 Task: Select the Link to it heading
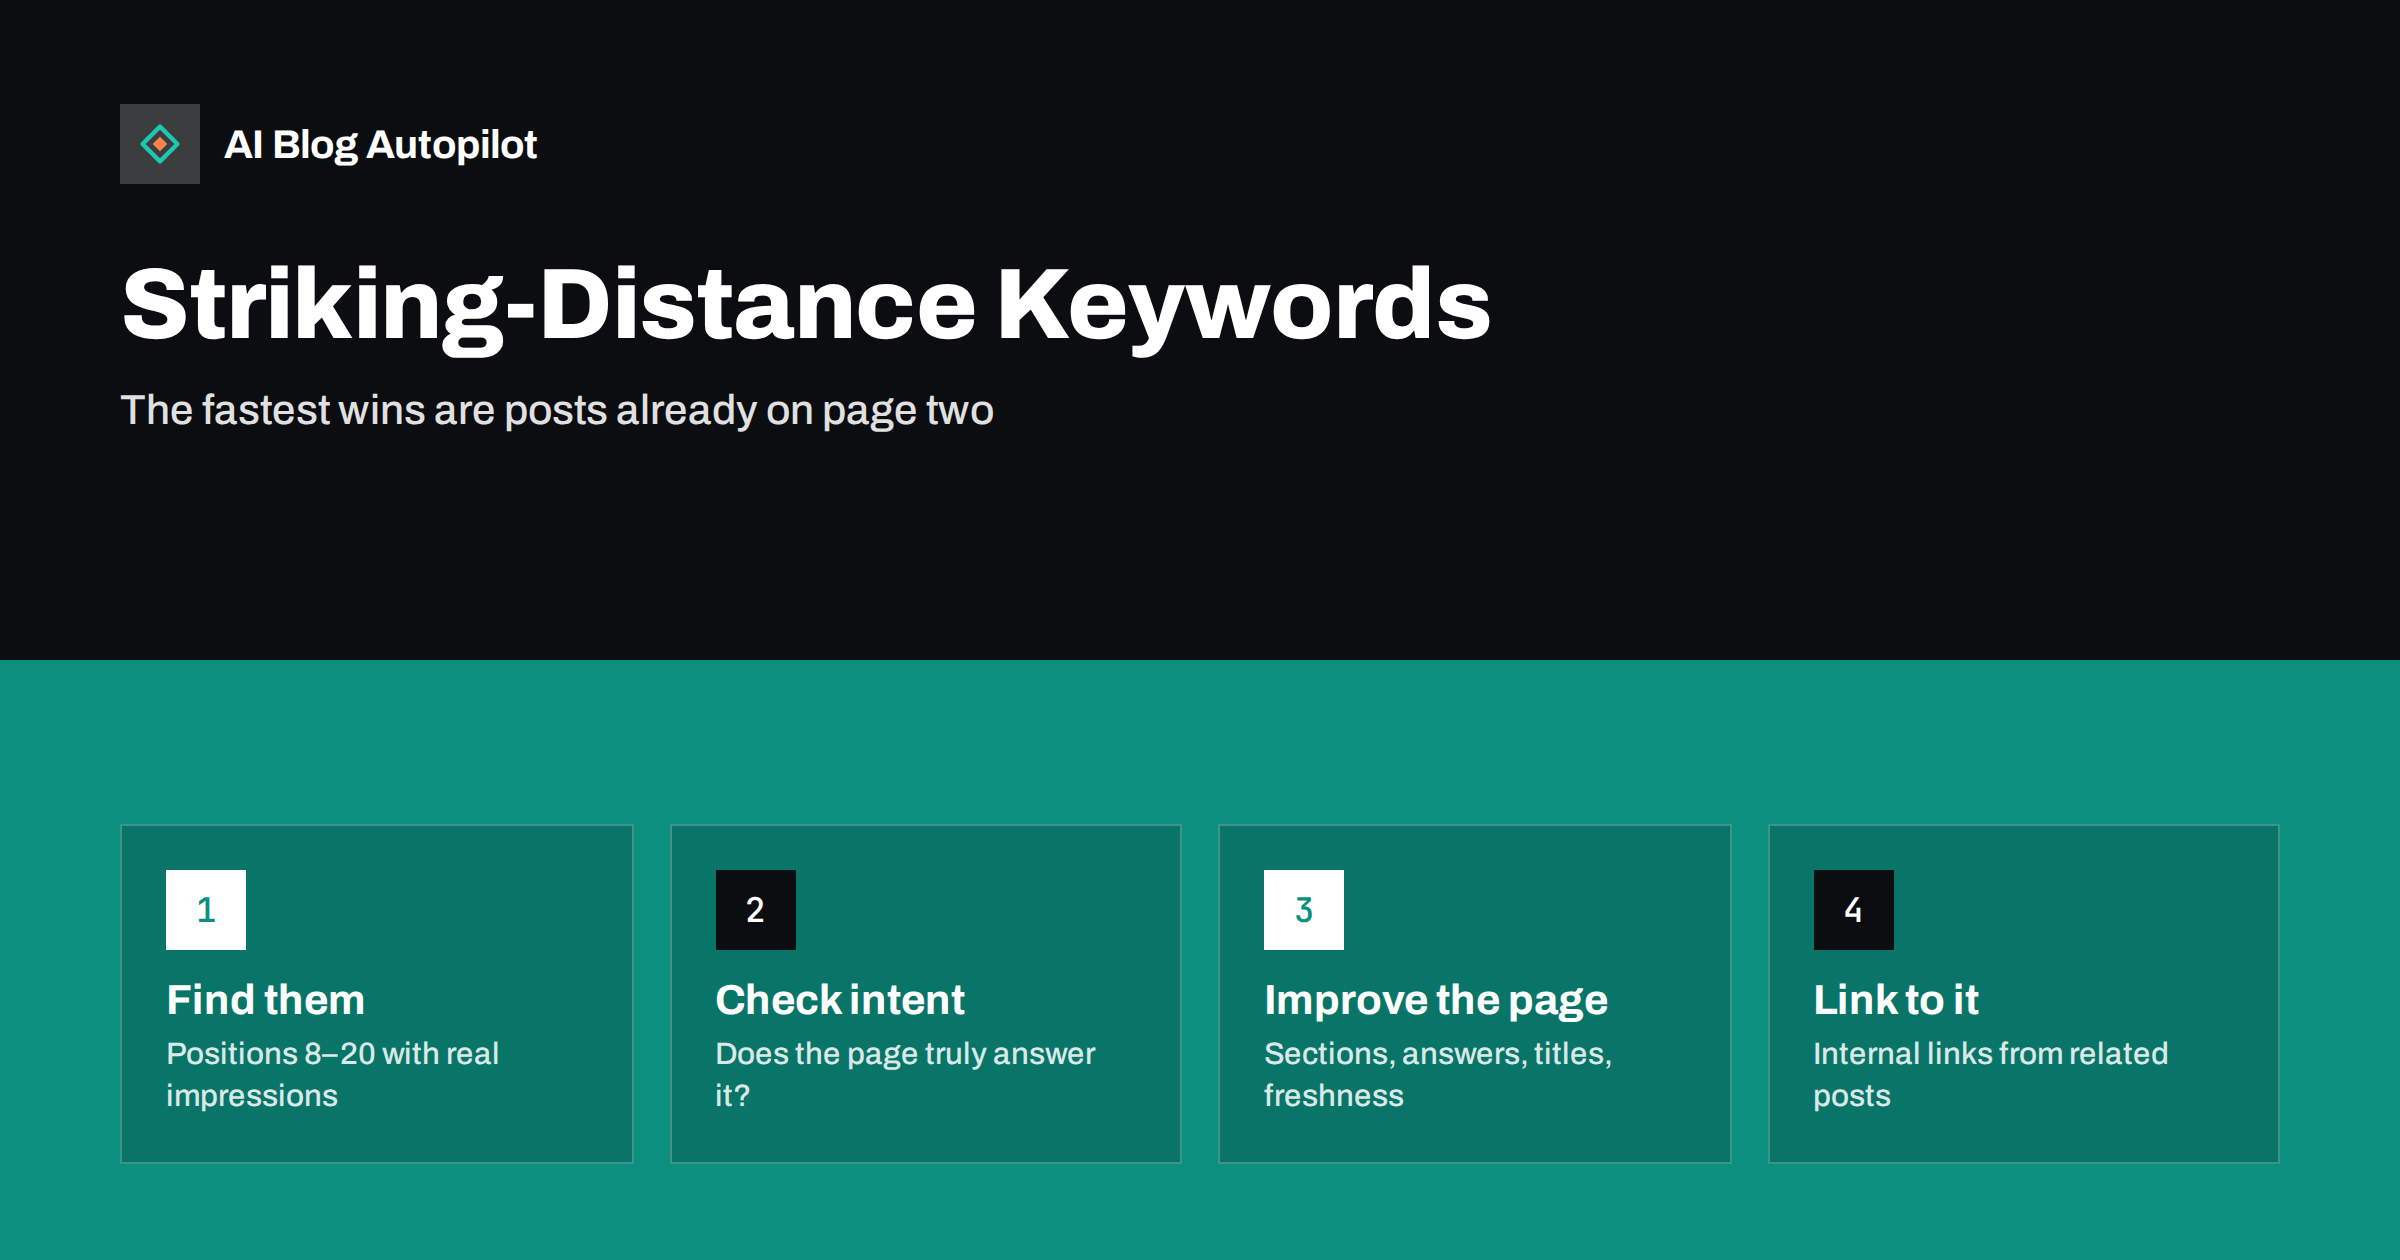1896,1000
